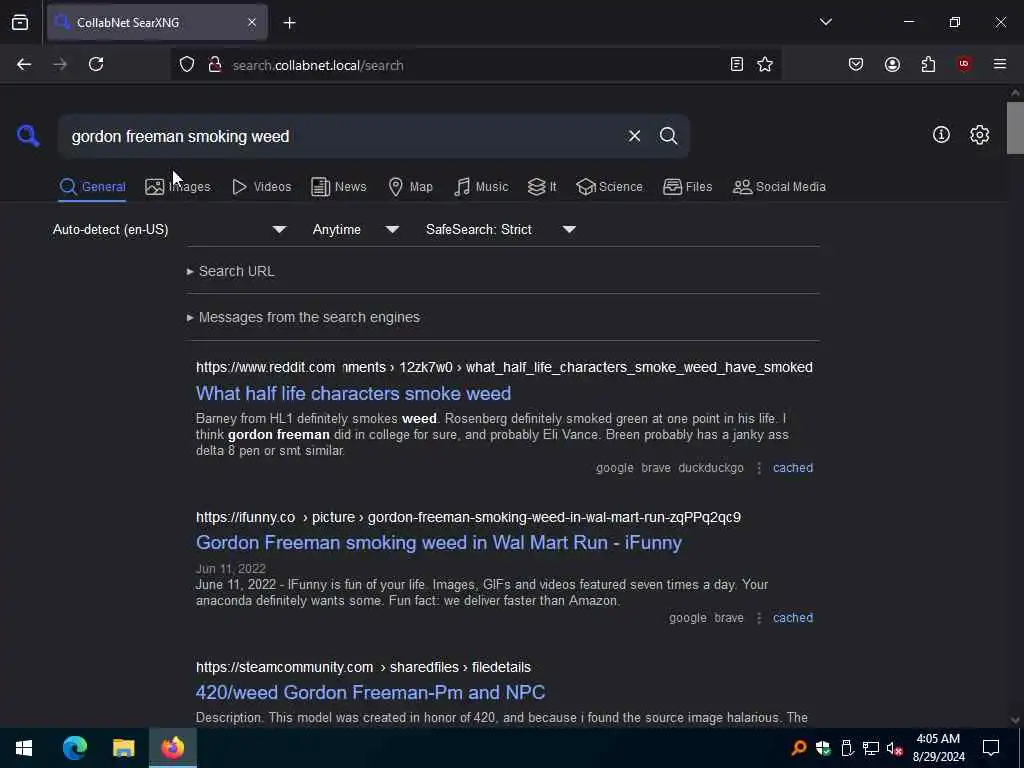Viewport: 1024px width, 768px height.
Task: Switch to the It category
Action: click(542, 187)
